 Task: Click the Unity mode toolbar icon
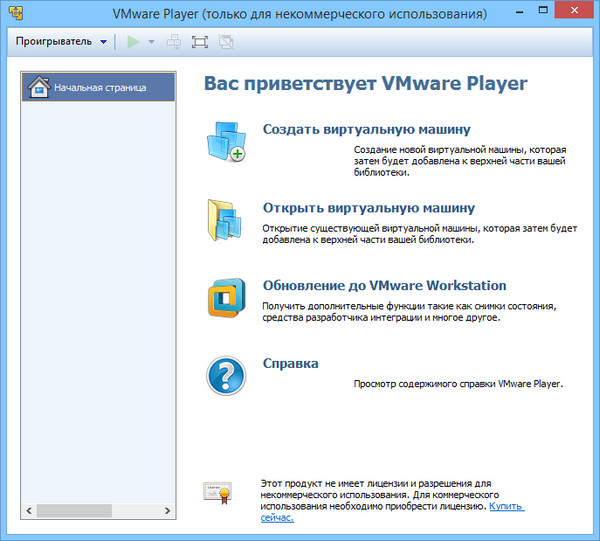(x=225, y=42)
